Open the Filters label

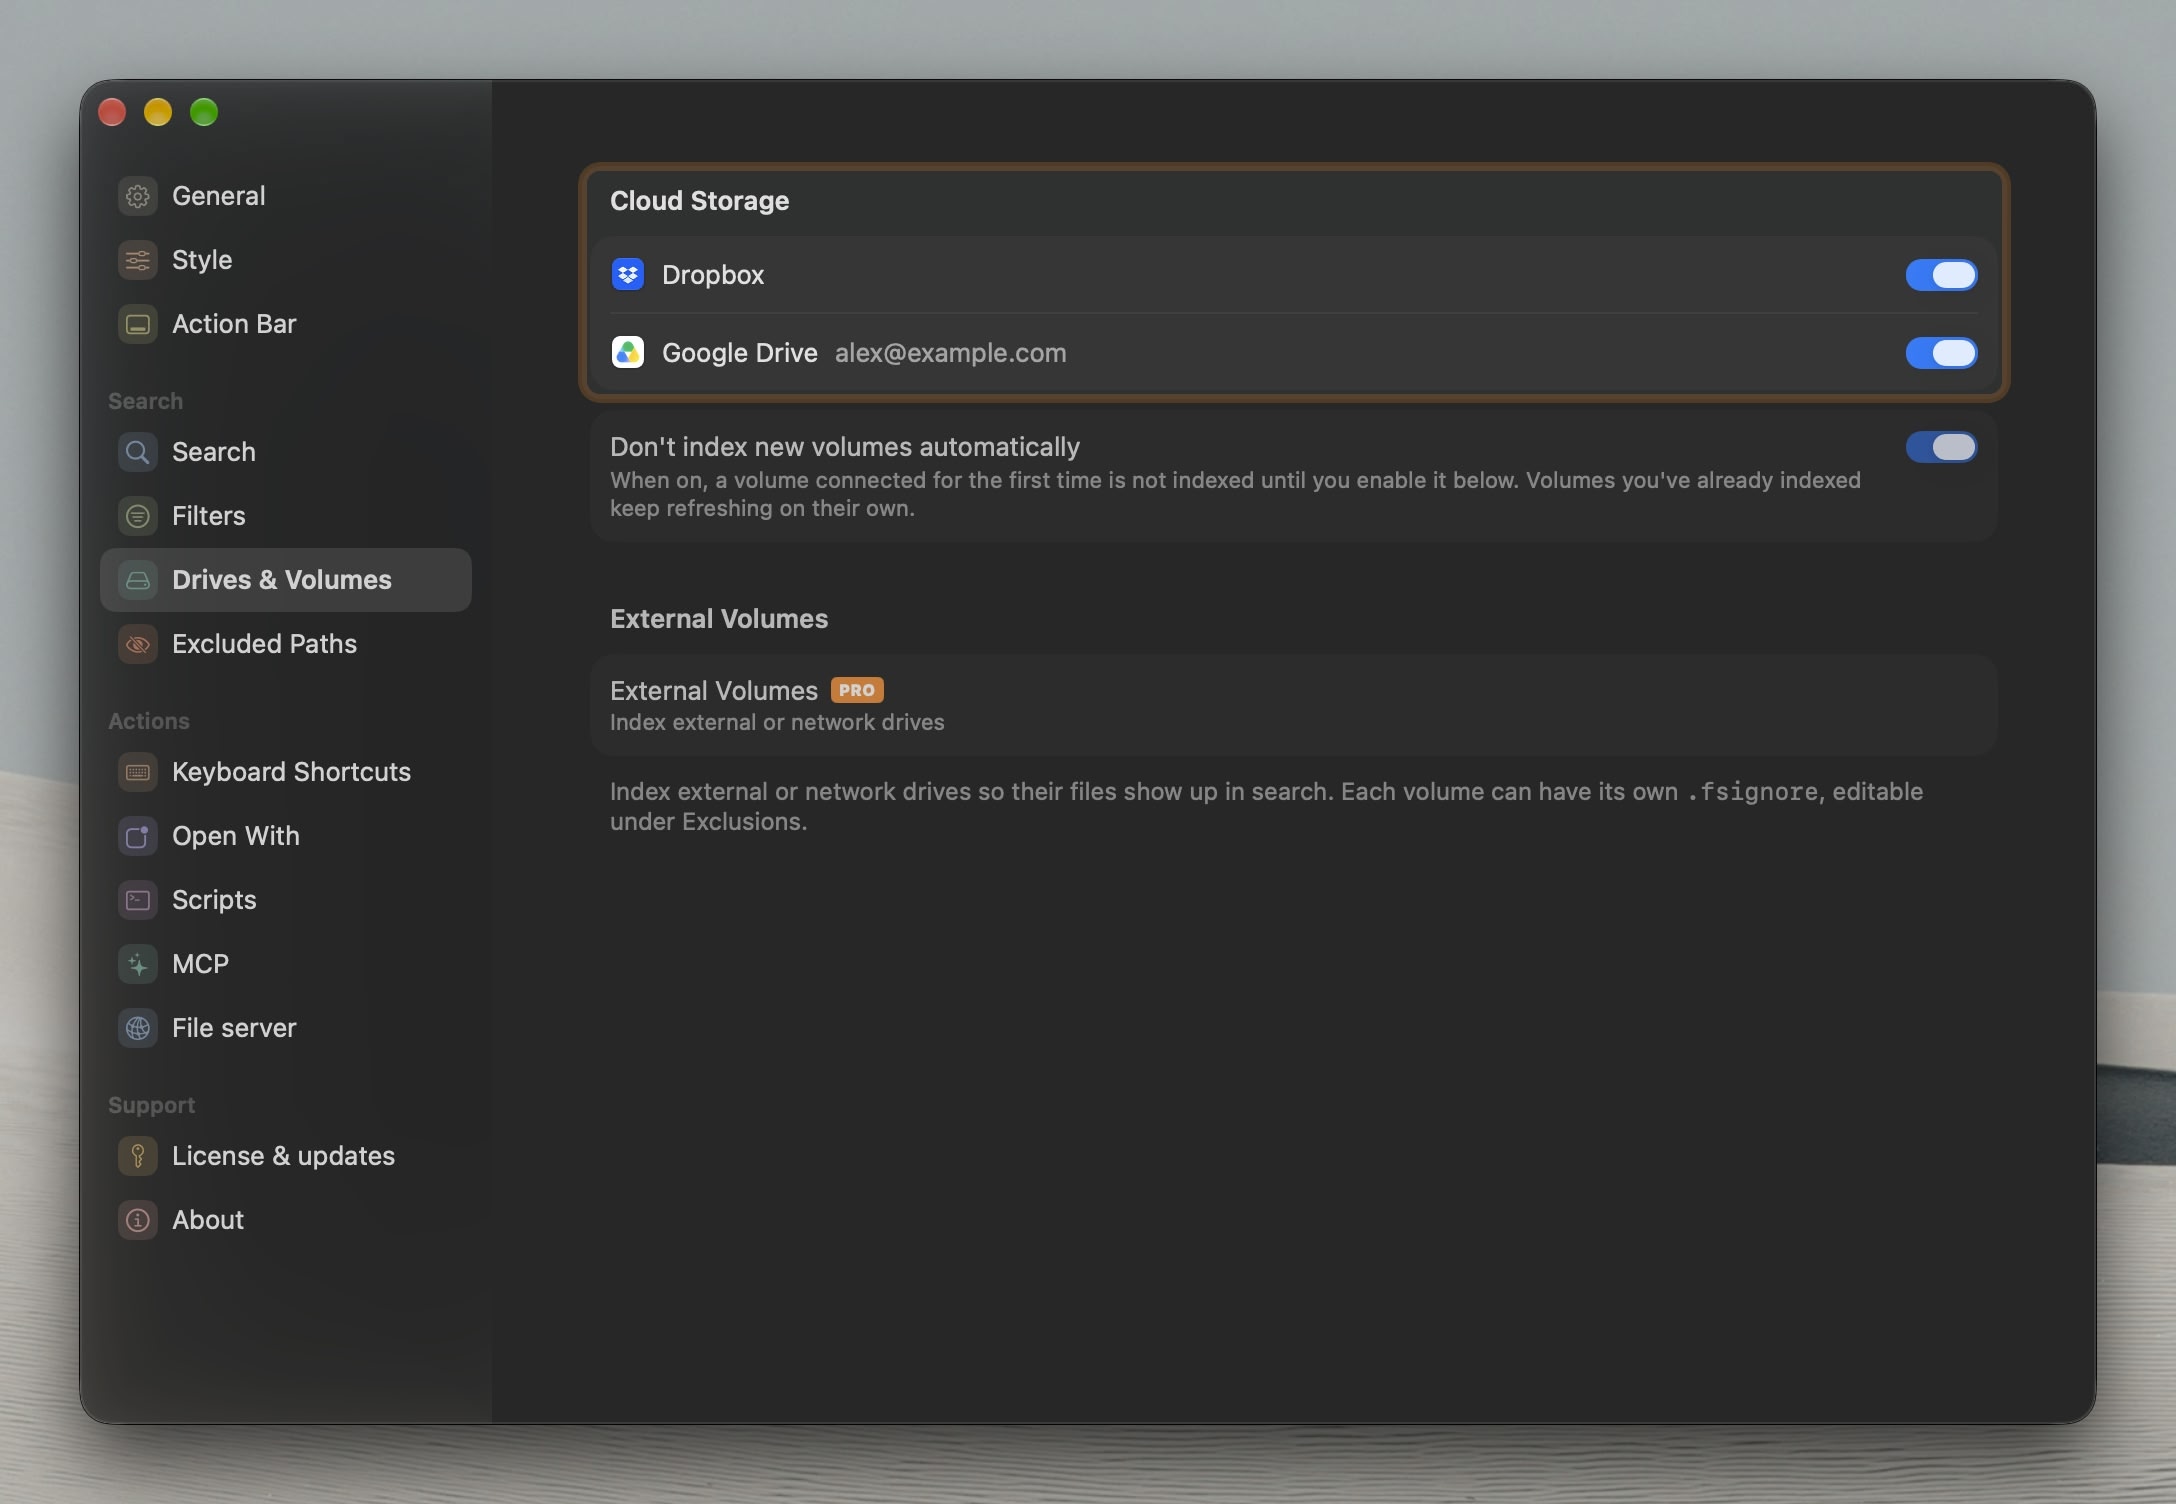(208, 516)
